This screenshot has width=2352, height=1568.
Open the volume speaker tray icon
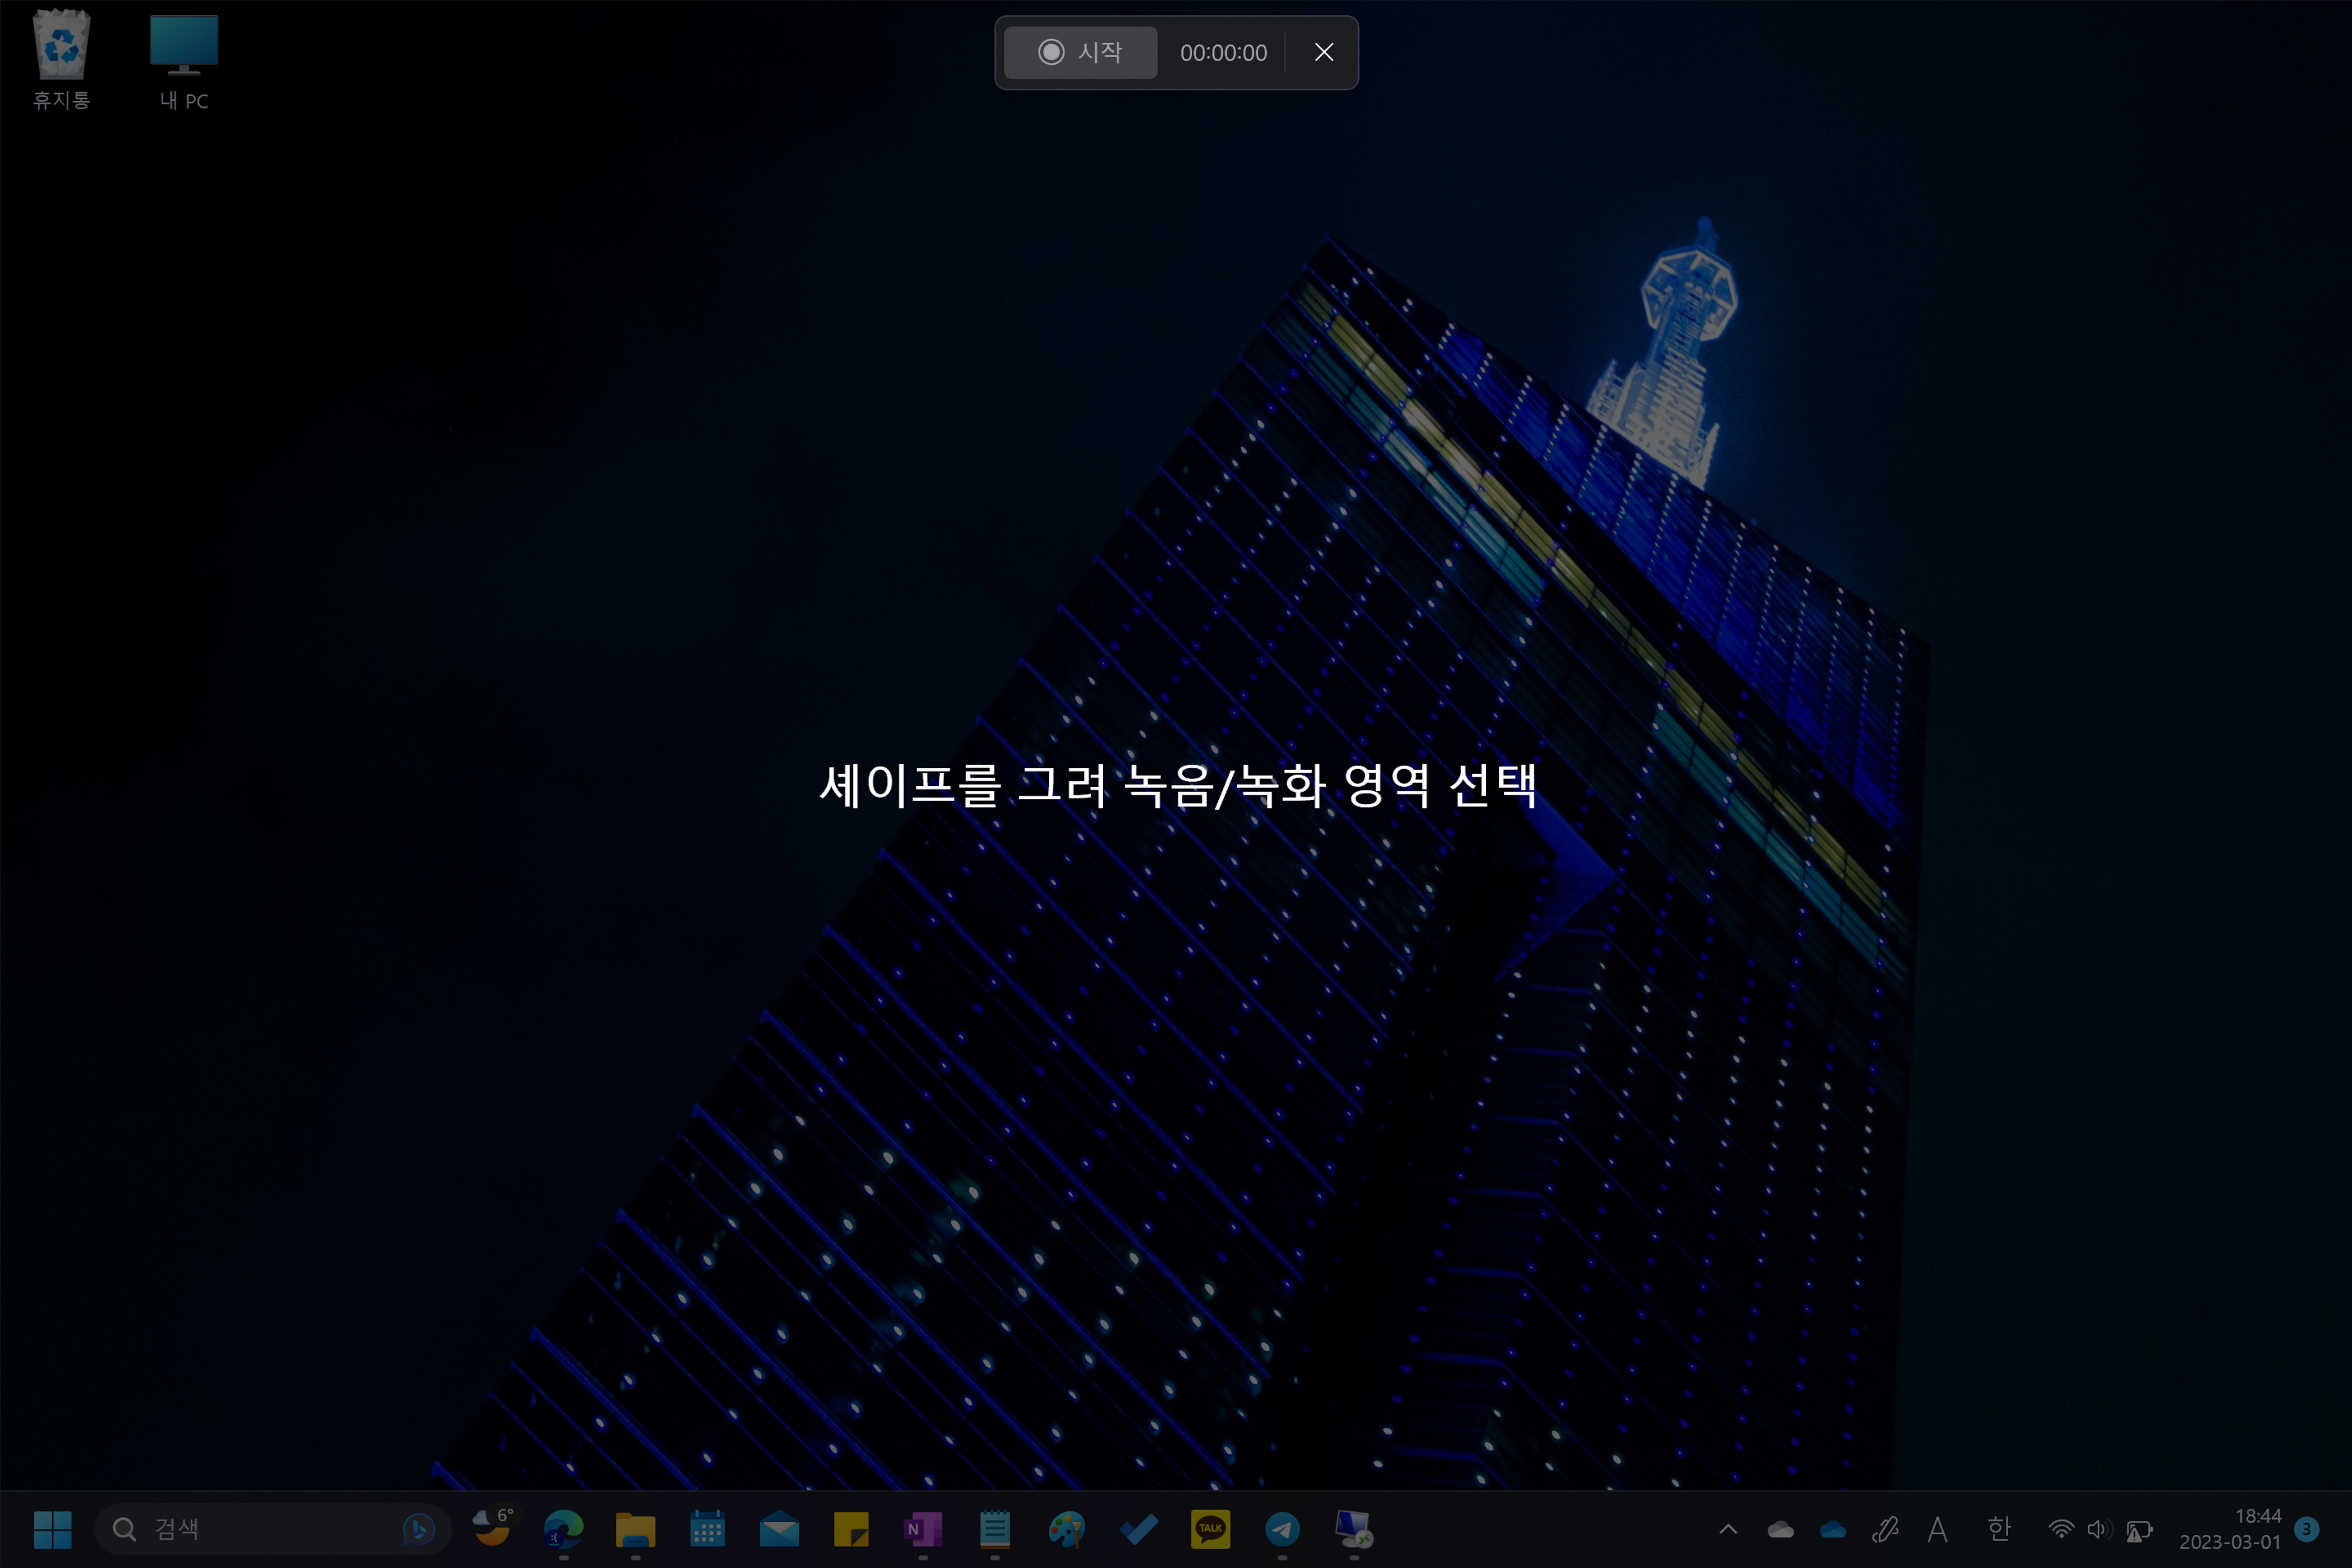[x=2098, y=1529]
